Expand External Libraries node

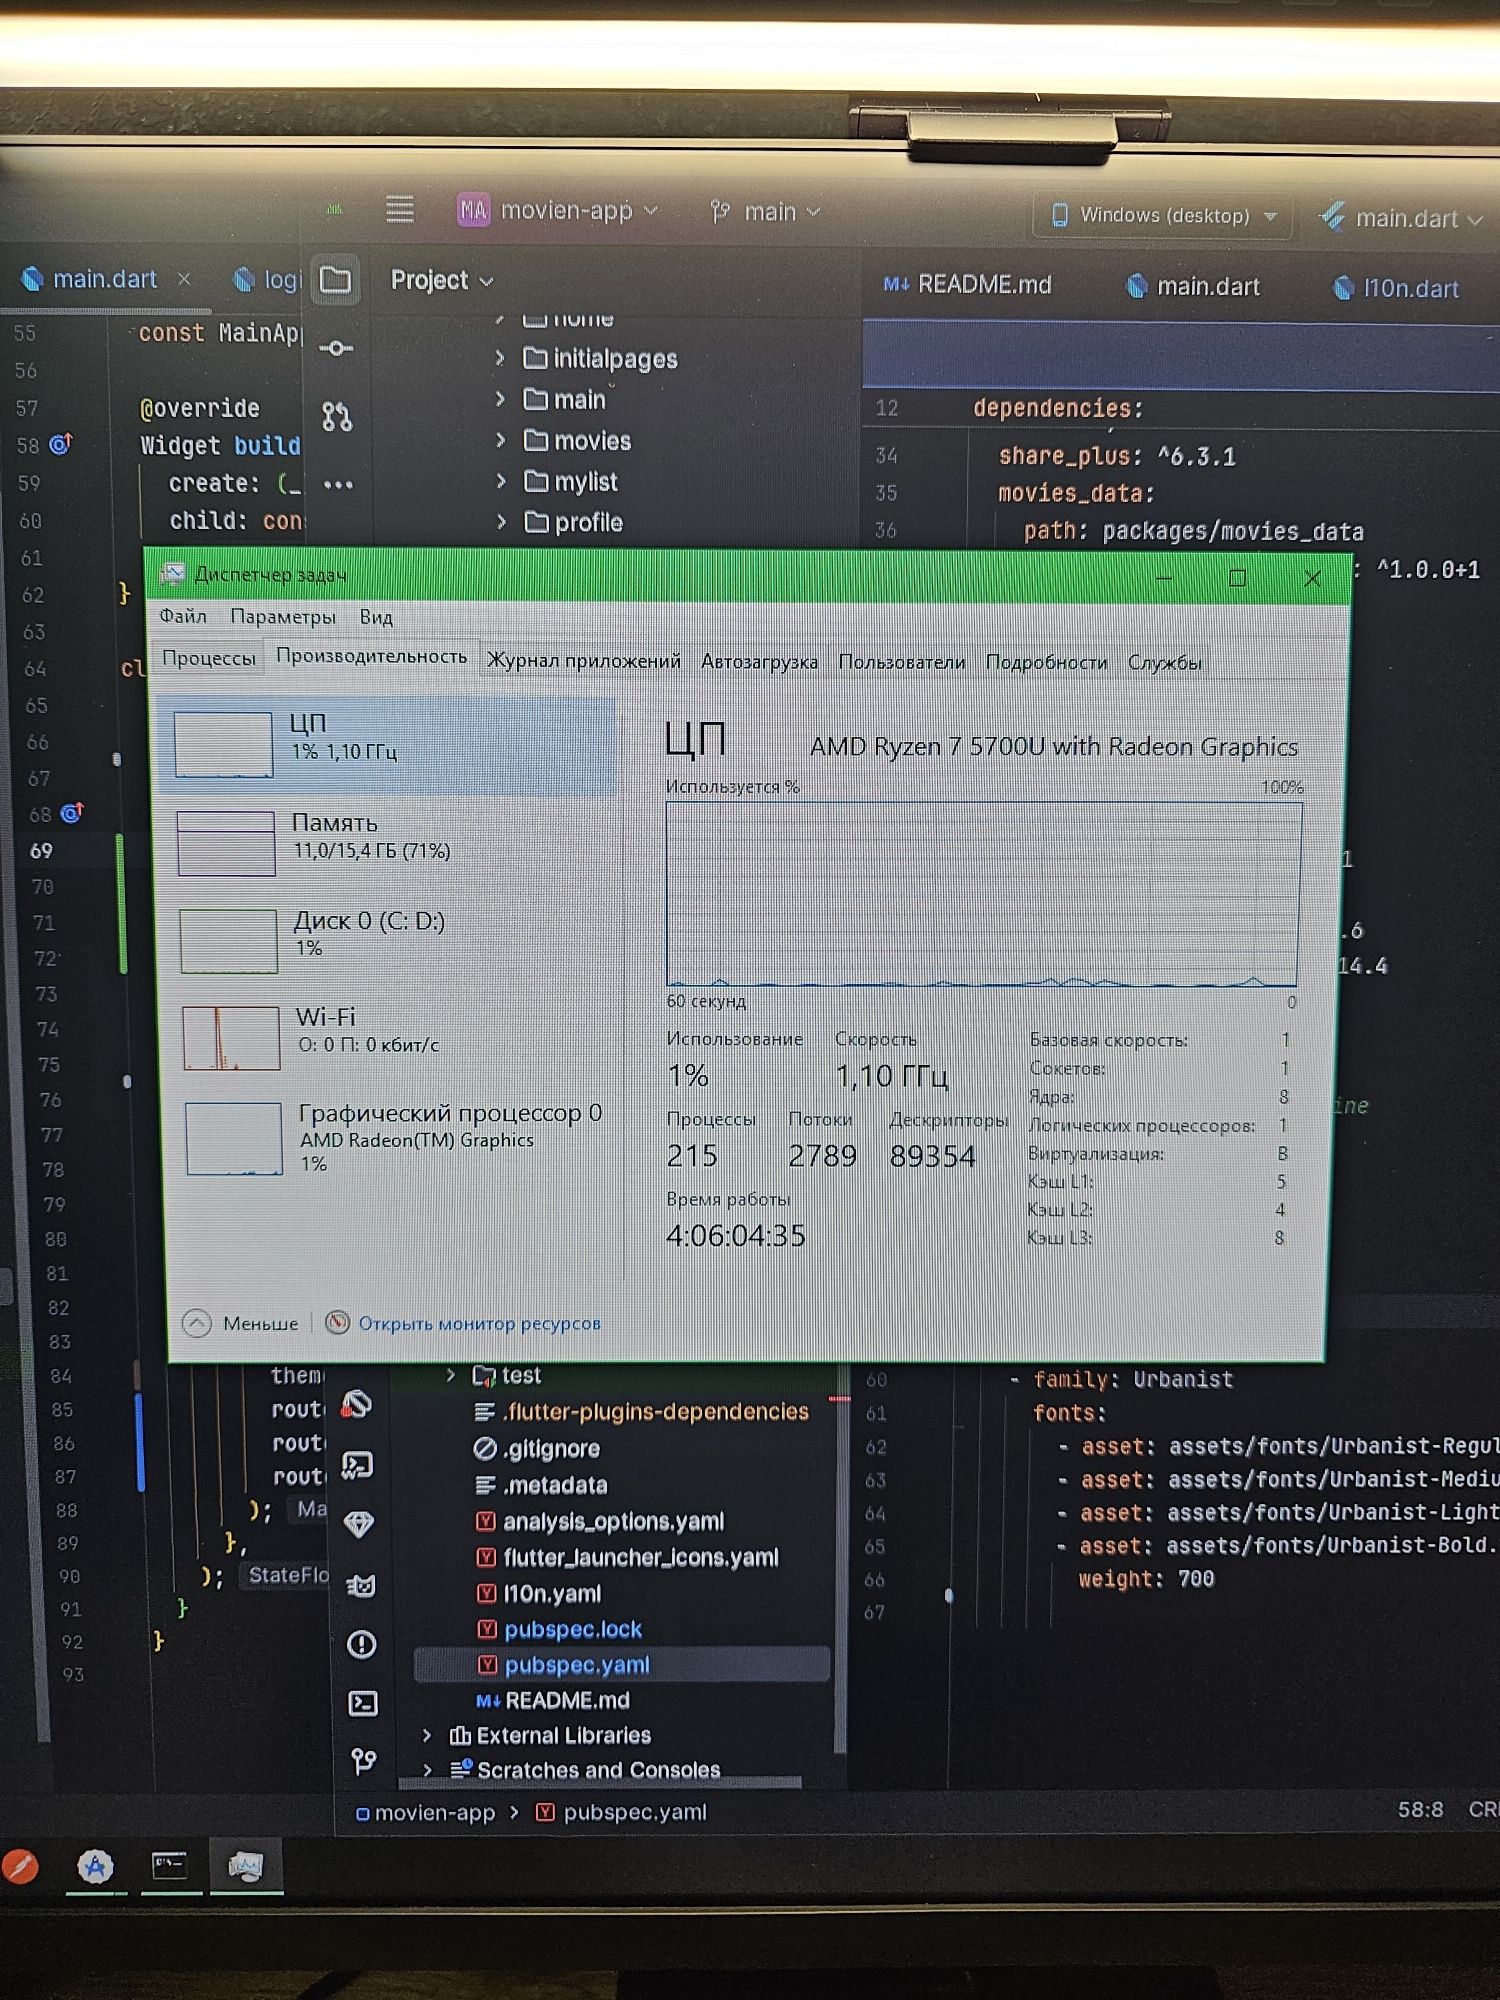[x=427, y=1735]
